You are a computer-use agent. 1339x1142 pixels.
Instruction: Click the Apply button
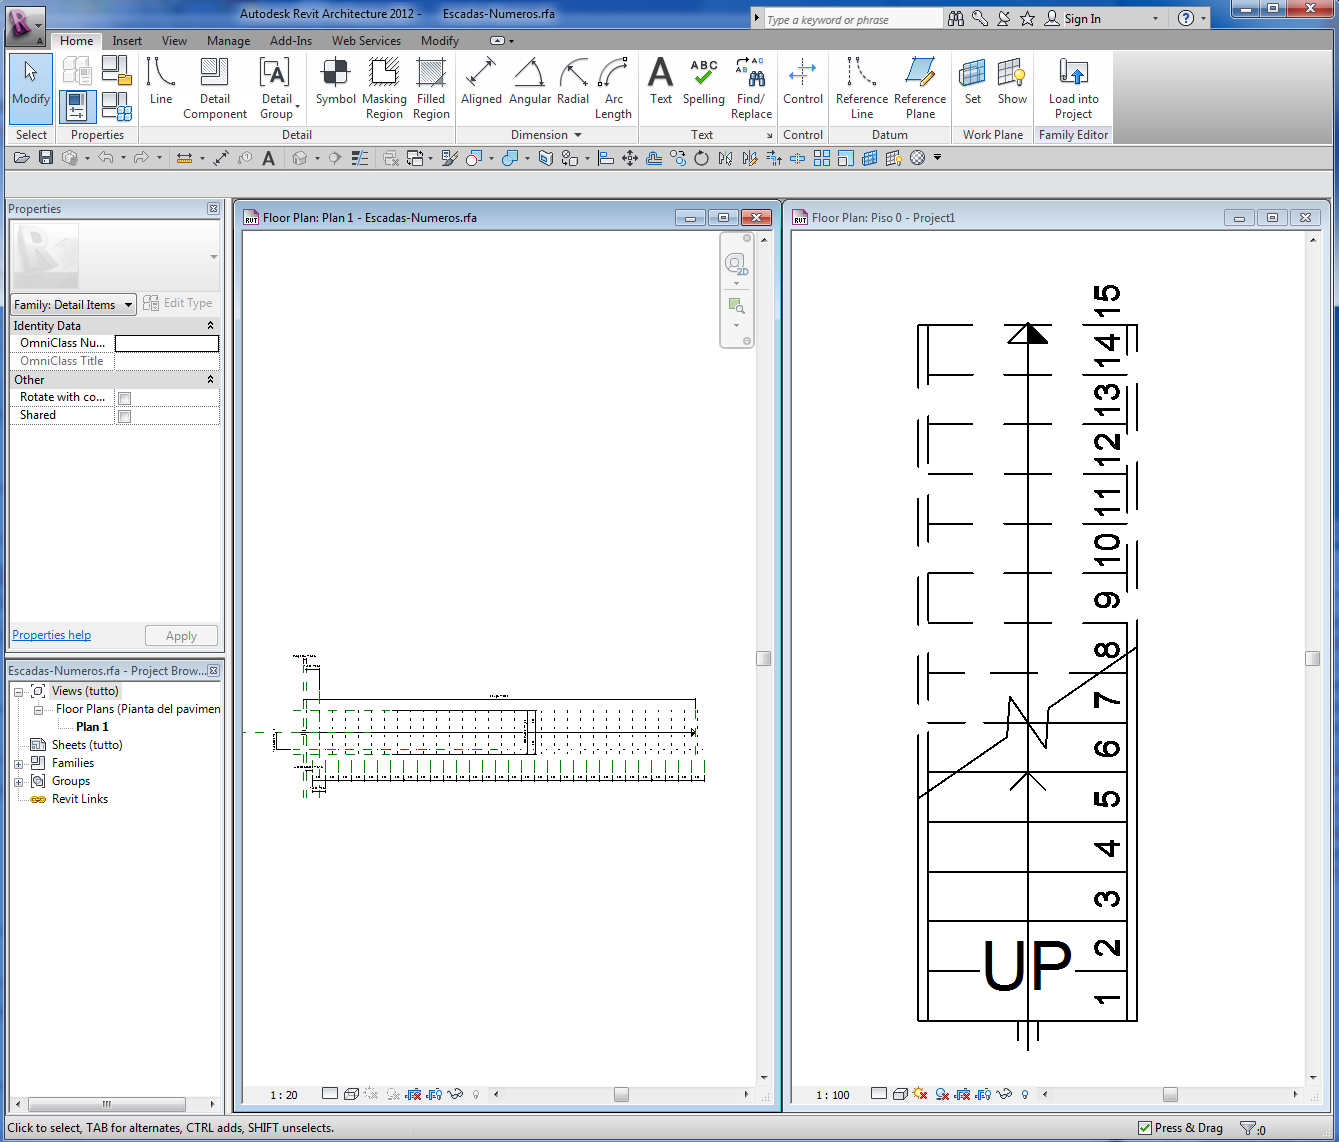tap(181, 636)
